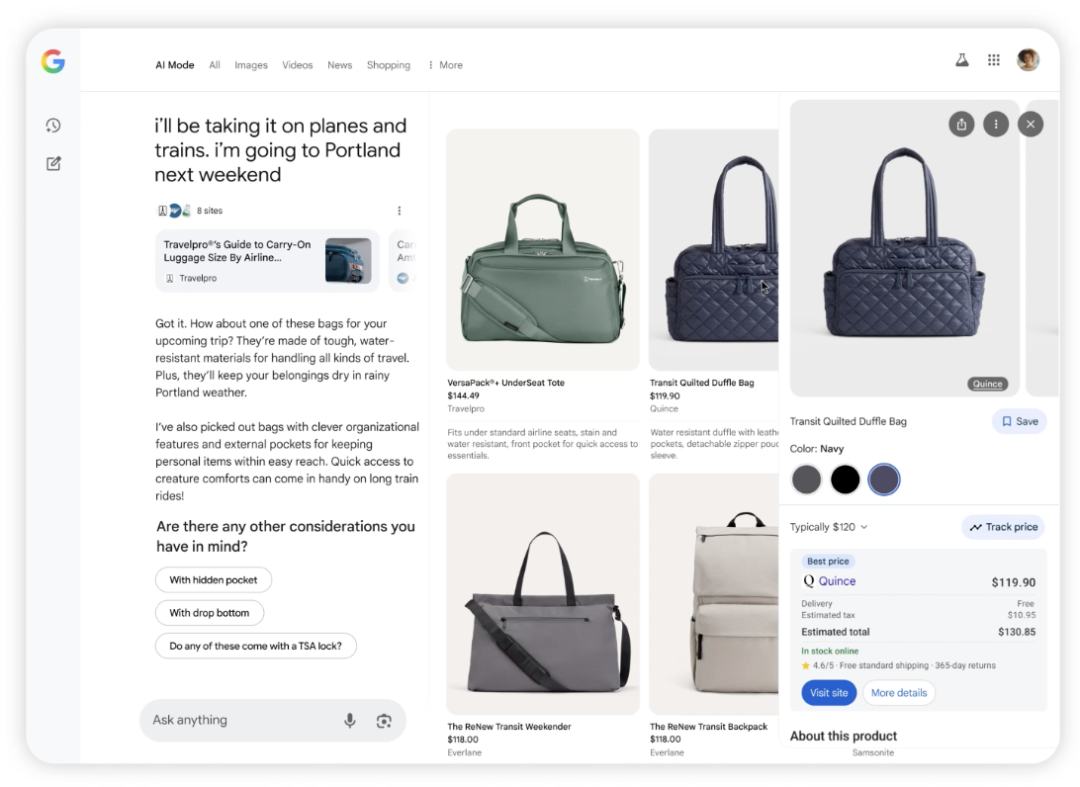The height and width of the screenshot is (787, 1080).
Task: Switch to AI Mode tab
Action: point(175,65)
